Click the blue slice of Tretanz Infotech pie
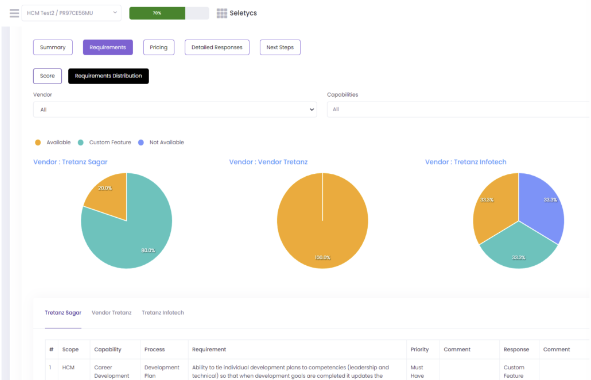Image resolution: width=591 pixels, height=380 pixels. point(541,207)
